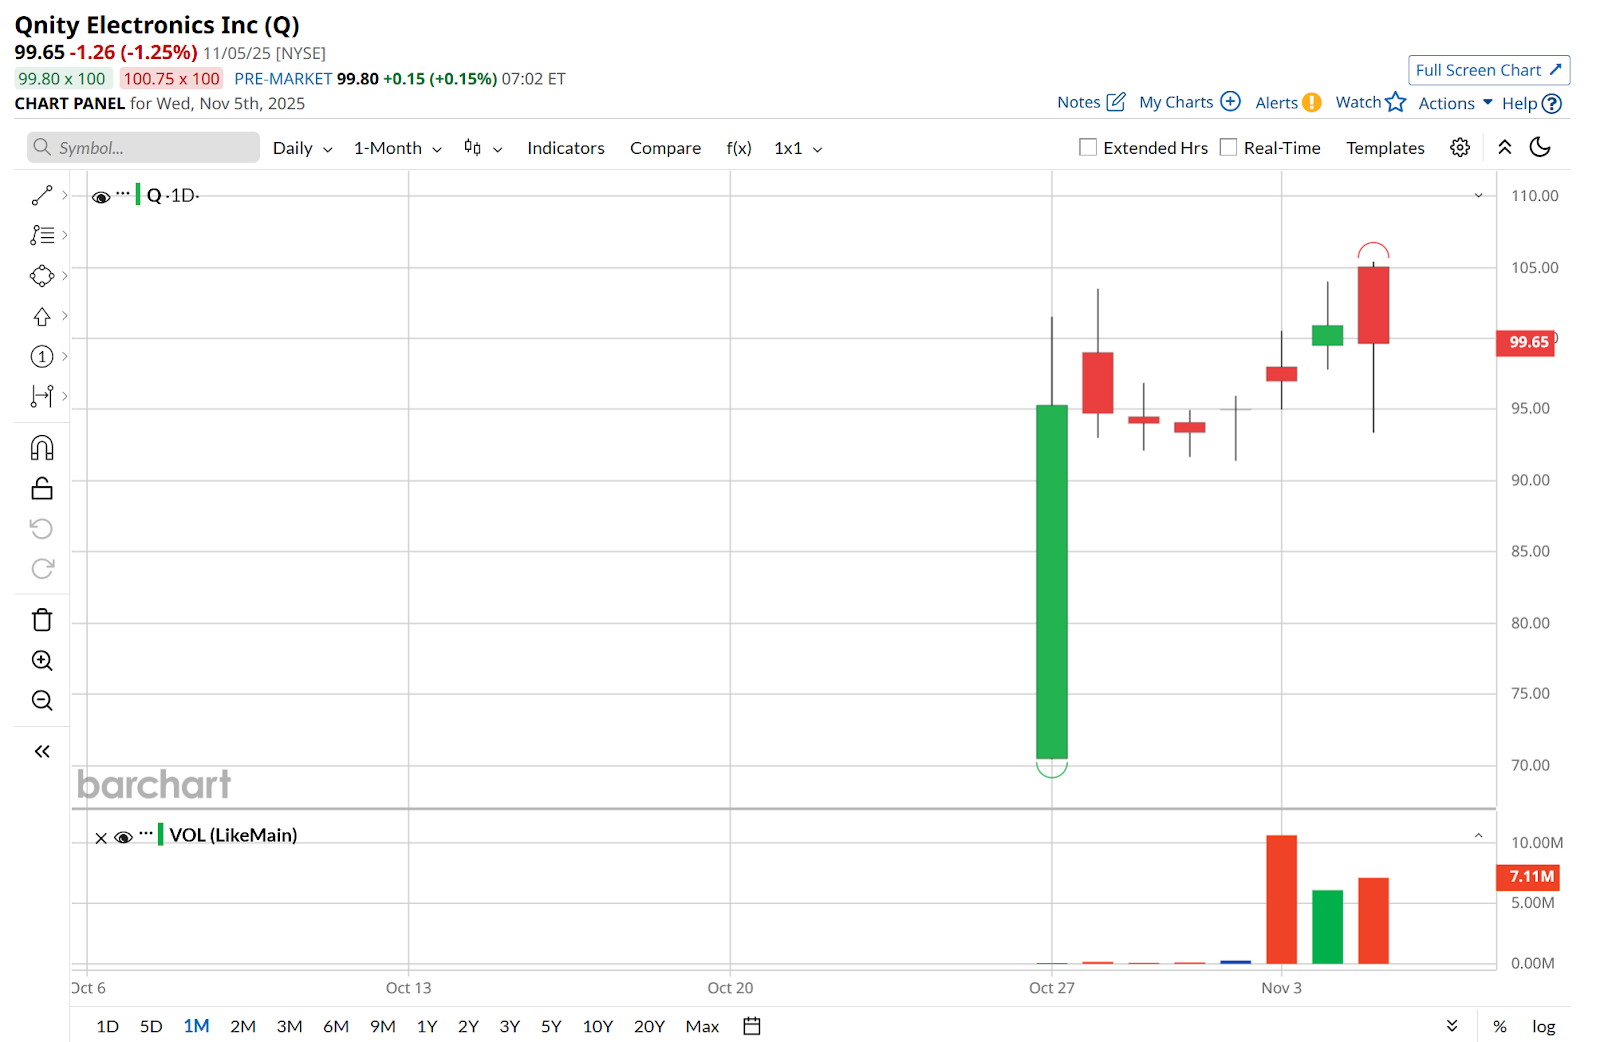
Task: Select the 20Y time range
Action: pos(649,1026)
